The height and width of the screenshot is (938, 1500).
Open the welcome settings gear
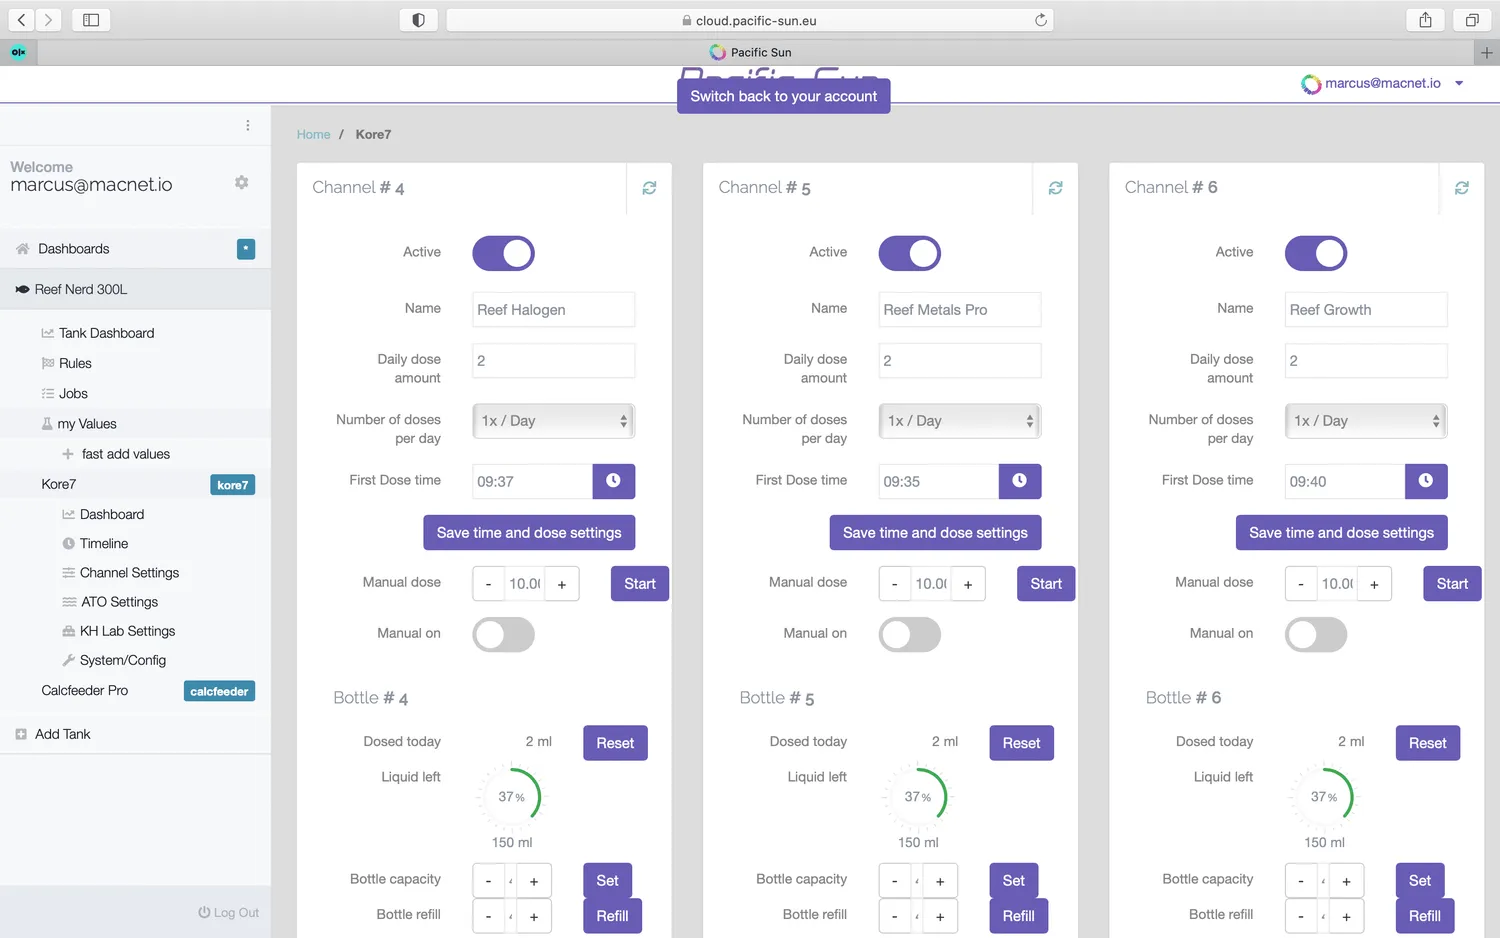coord(241,182)
